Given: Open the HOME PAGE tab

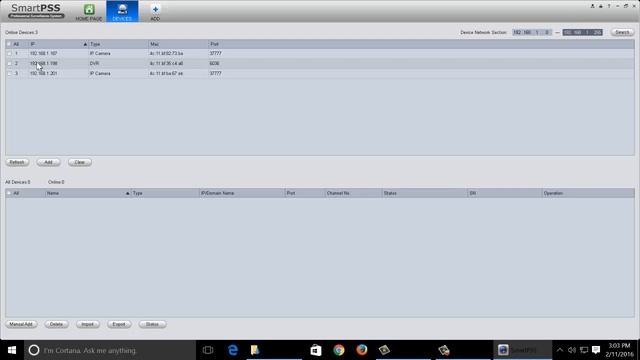Looking at the screenshot, I should pyautogui.click(x=89, y=11).
